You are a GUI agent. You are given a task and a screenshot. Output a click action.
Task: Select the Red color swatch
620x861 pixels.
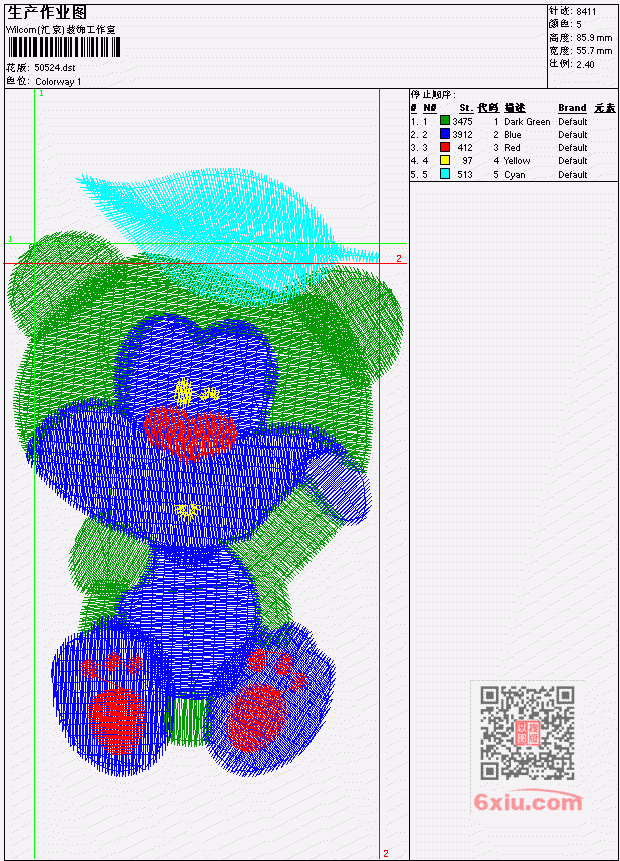445,147
